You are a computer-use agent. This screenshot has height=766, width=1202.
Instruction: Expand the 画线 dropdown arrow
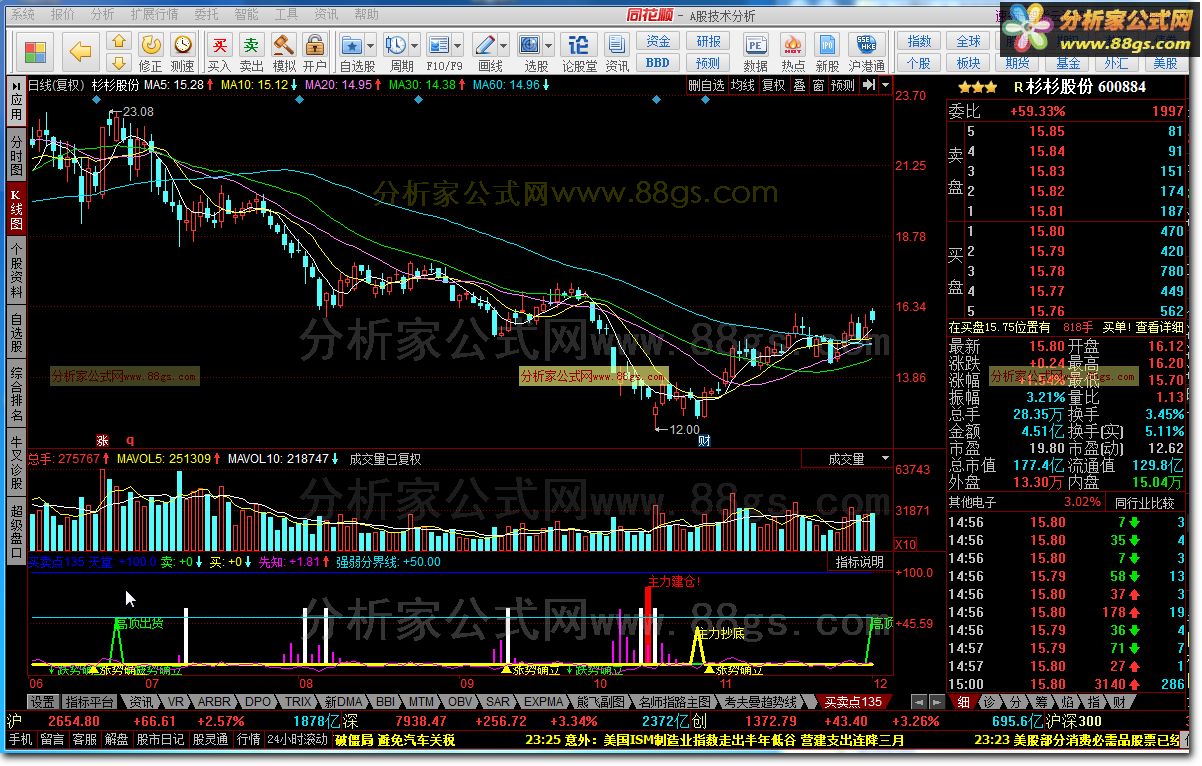click(503, 46)
